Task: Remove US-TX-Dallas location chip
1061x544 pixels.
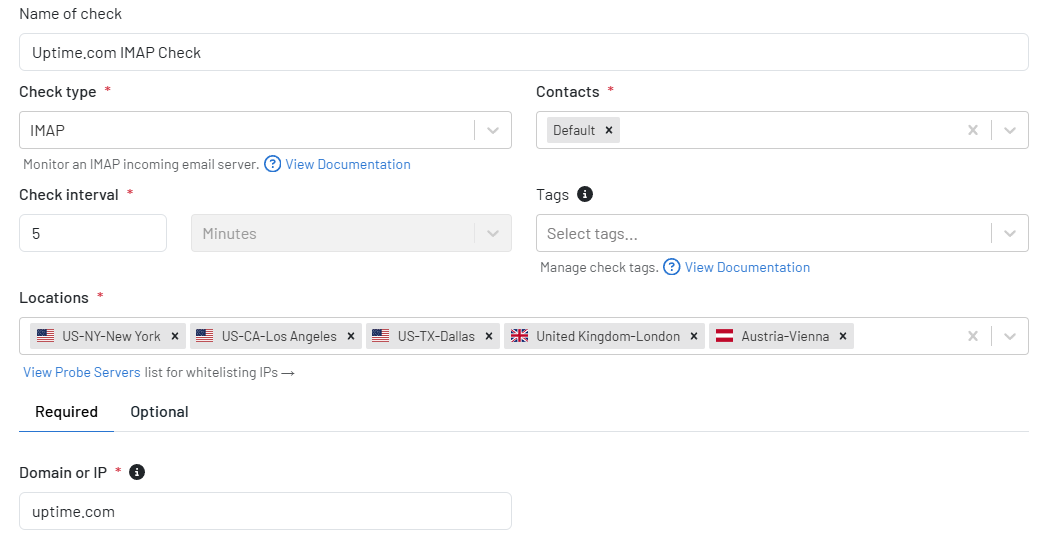Action: (489, 336)
